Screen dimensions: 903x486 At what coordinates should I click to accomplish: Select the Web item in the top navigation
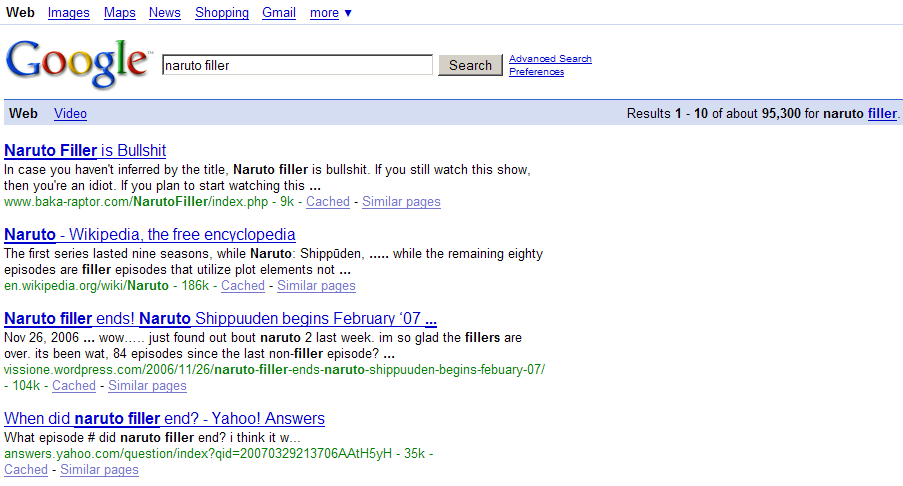coord(20,13)
